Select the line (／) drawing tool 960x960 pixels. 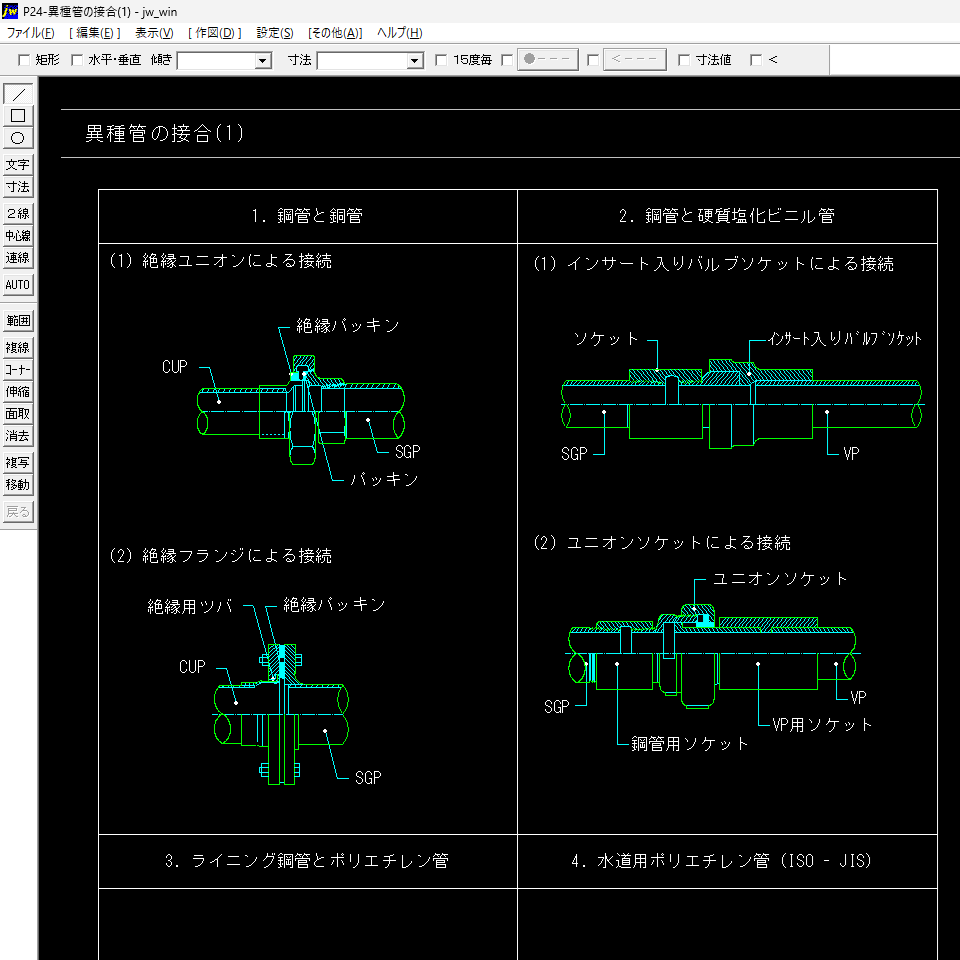click(18, 94)
